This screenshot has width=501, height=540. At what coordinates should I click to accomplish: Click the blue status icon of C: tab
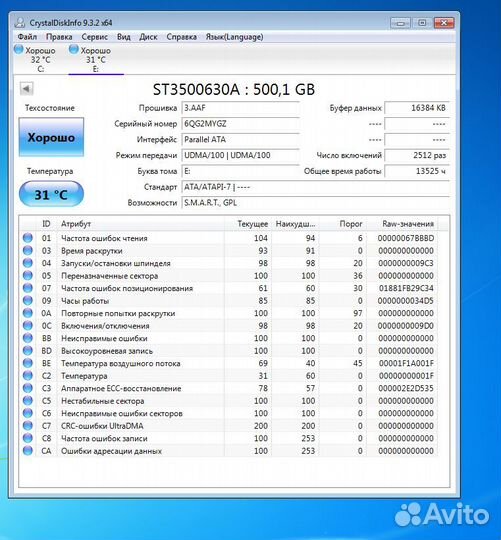click(19, 49)
